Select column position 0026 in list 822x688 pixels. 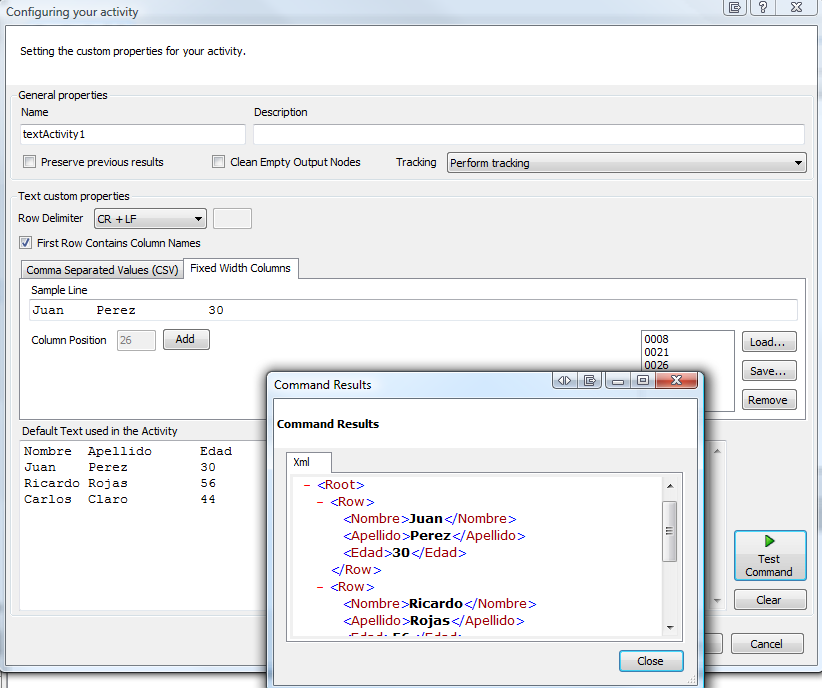coord(656,365)
